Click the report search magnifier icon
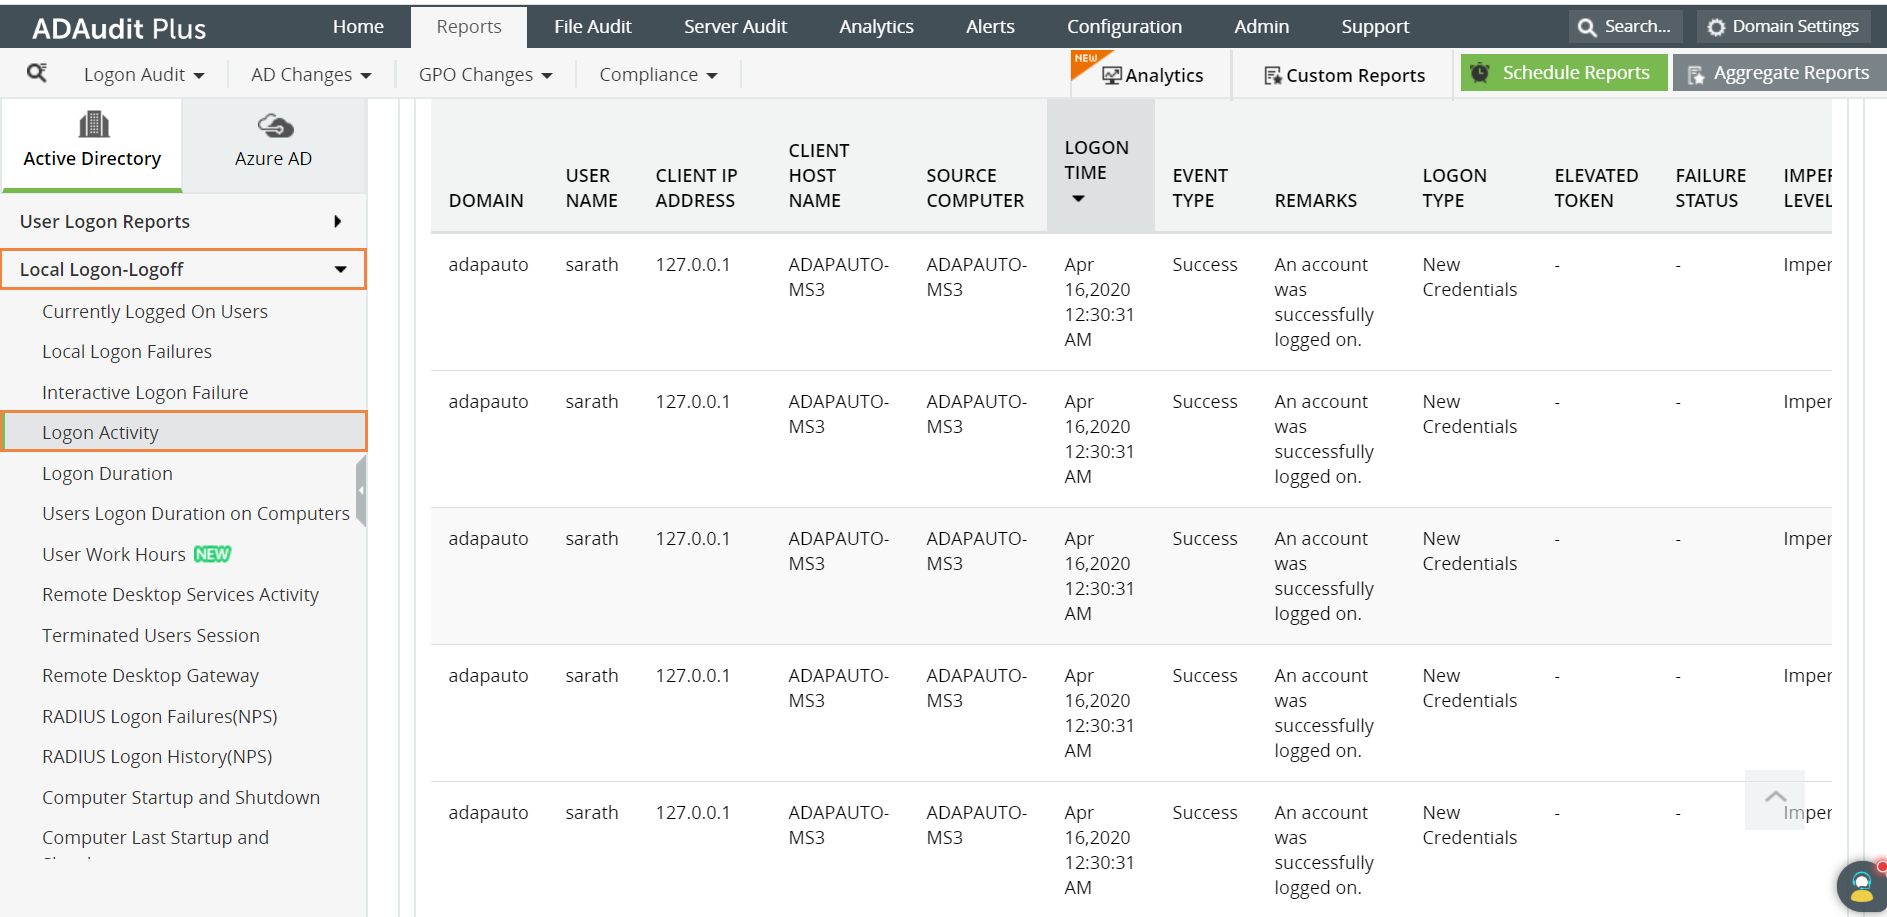The image size is (1887, 917). tap(37, 73)
